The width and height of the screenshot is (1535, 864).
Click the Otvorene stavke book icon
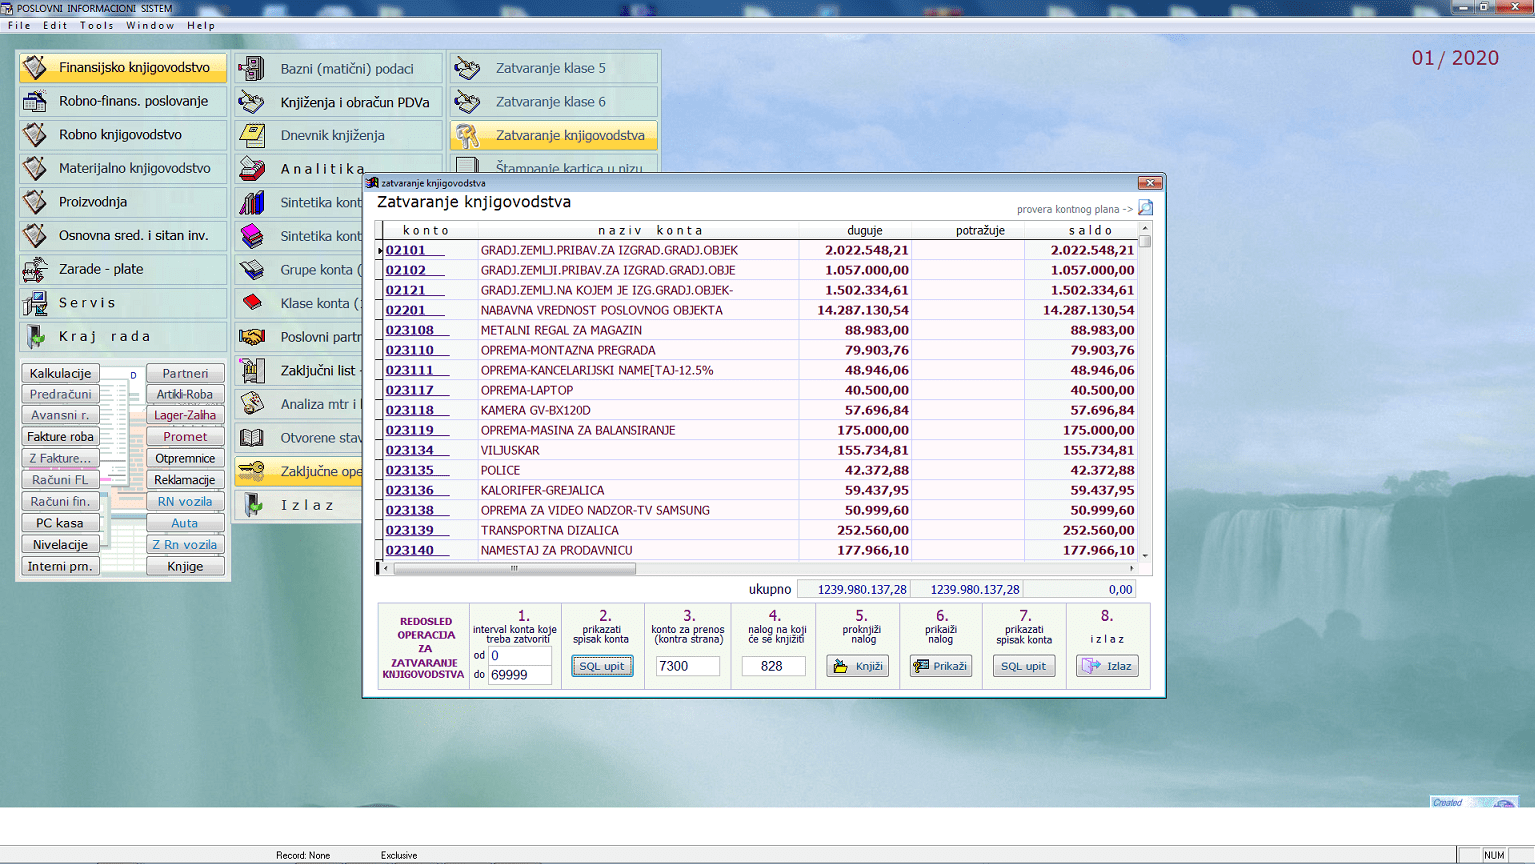[252, 438]
